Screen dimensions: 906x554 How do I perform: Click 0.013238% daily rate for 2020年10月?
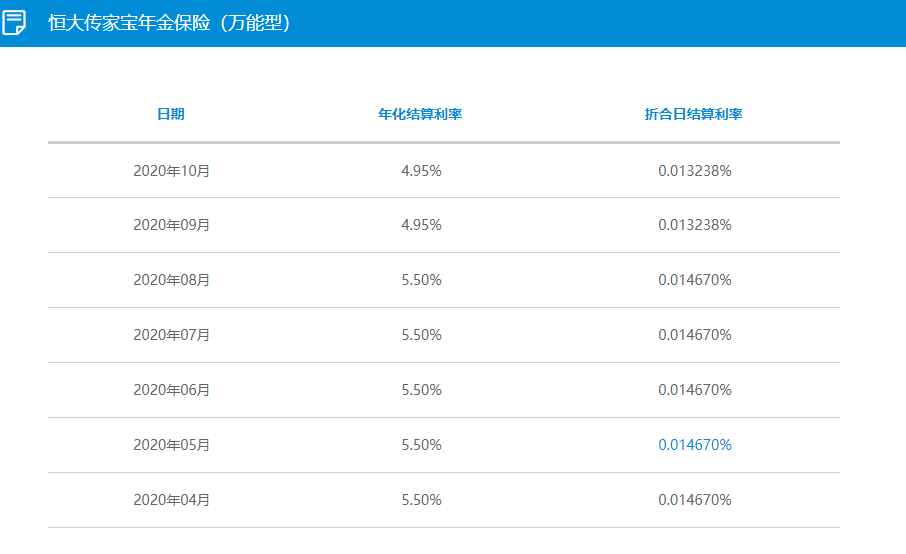click(x=695, y=171)
